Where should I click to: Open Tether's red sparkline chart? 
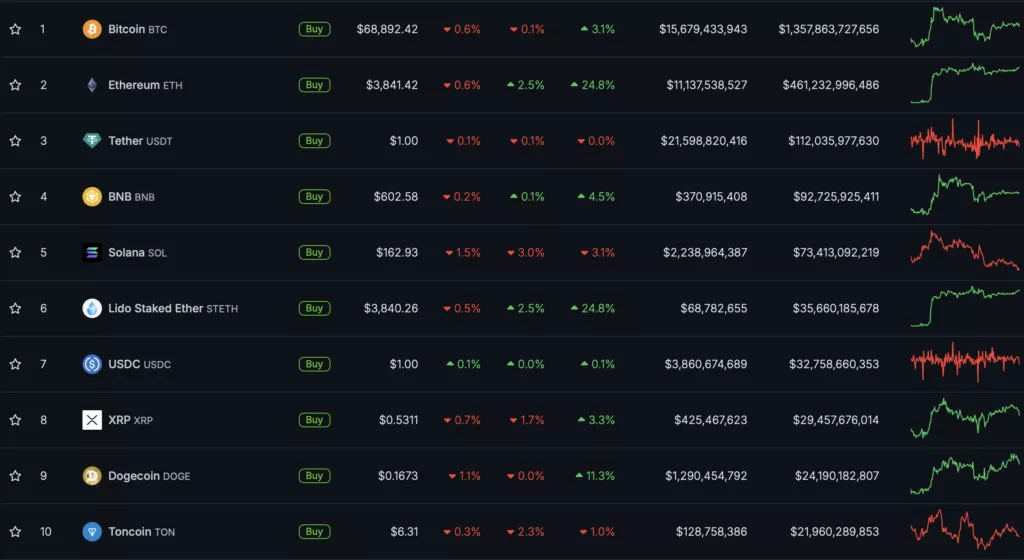[965, 139]
